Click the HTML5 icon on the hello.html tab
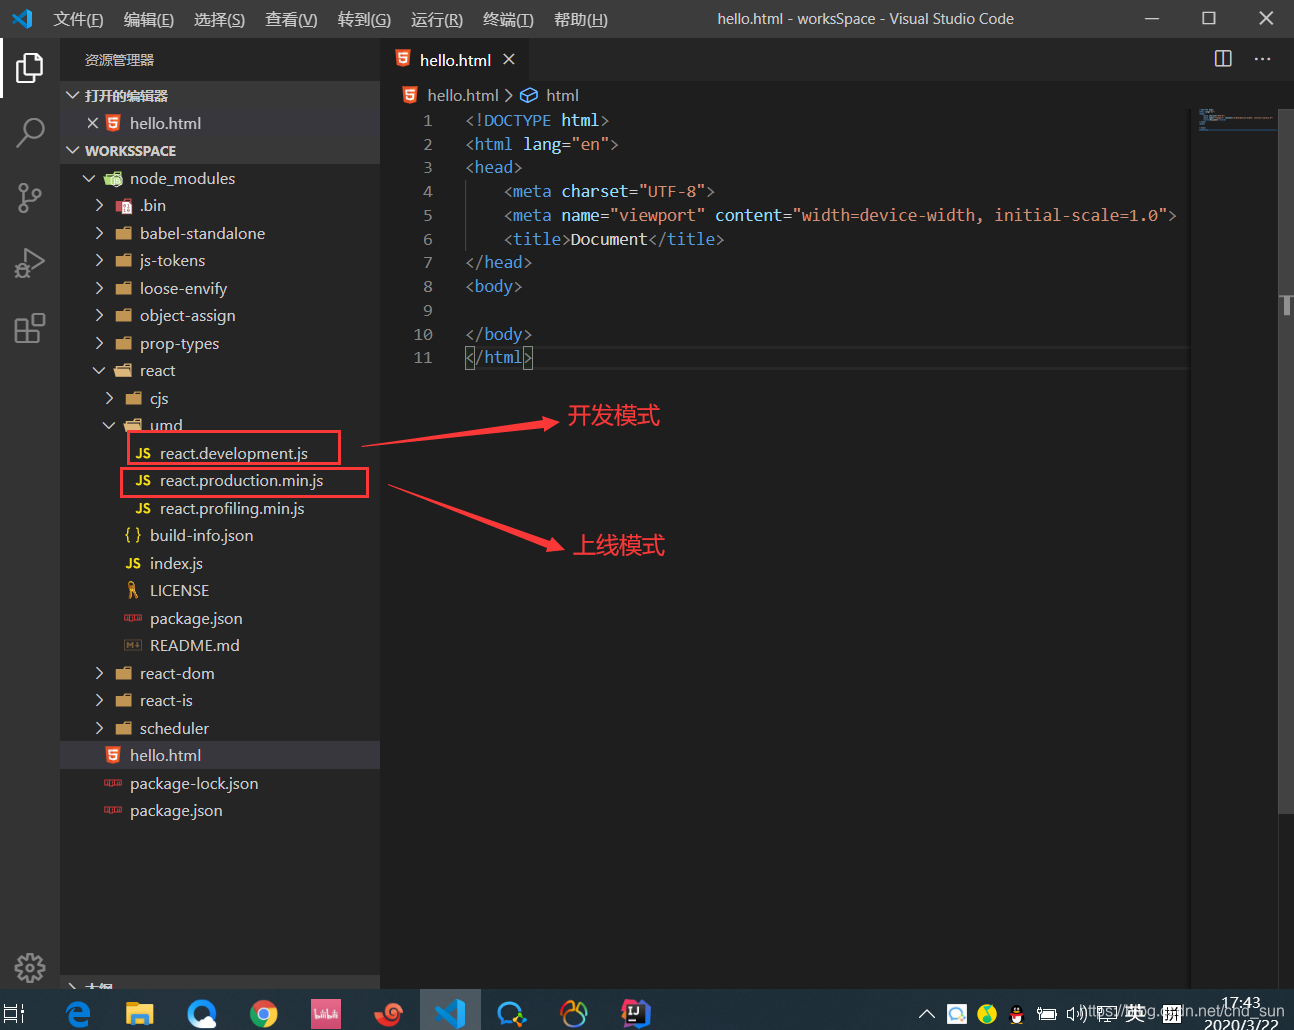This screenshot has width=1294, height=1030. click(x=403, y=59)
